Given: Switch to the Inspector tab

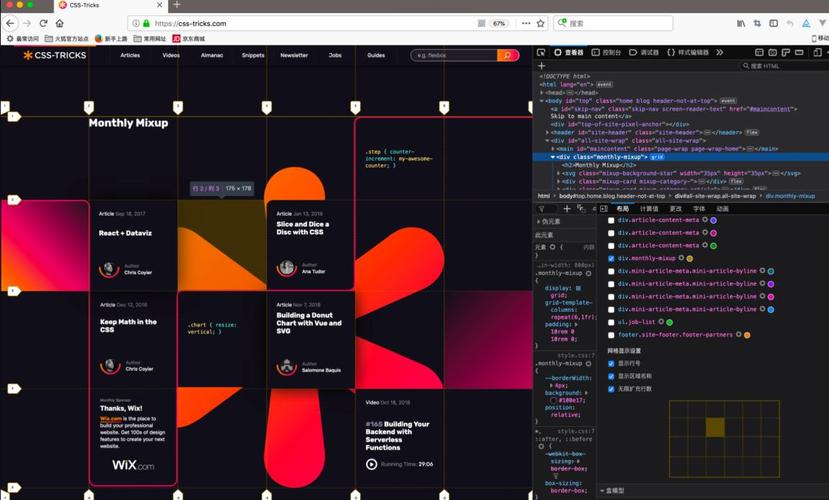Looking at the screenshot, I should [x=568, y=52].
